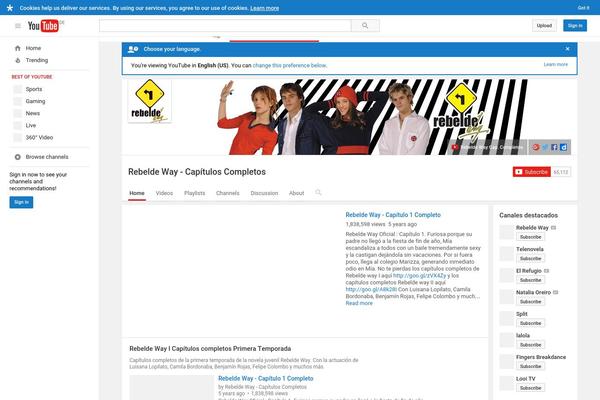Open Learn more in language banner
Image resolution: width=600 pixels, height=400 pixels.
(556, 64)
